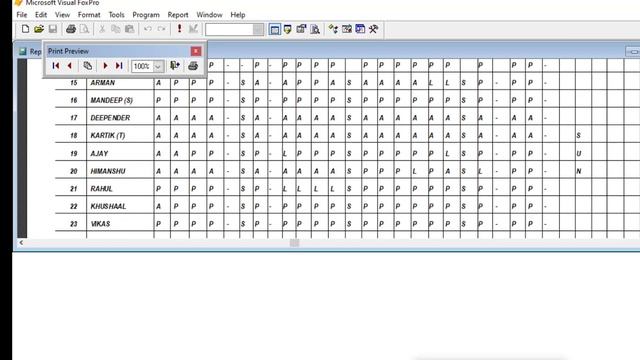The height and width of the screenshot is (360, 640).
Task: Open a file with the folder icon
Action: coord(39,29)
